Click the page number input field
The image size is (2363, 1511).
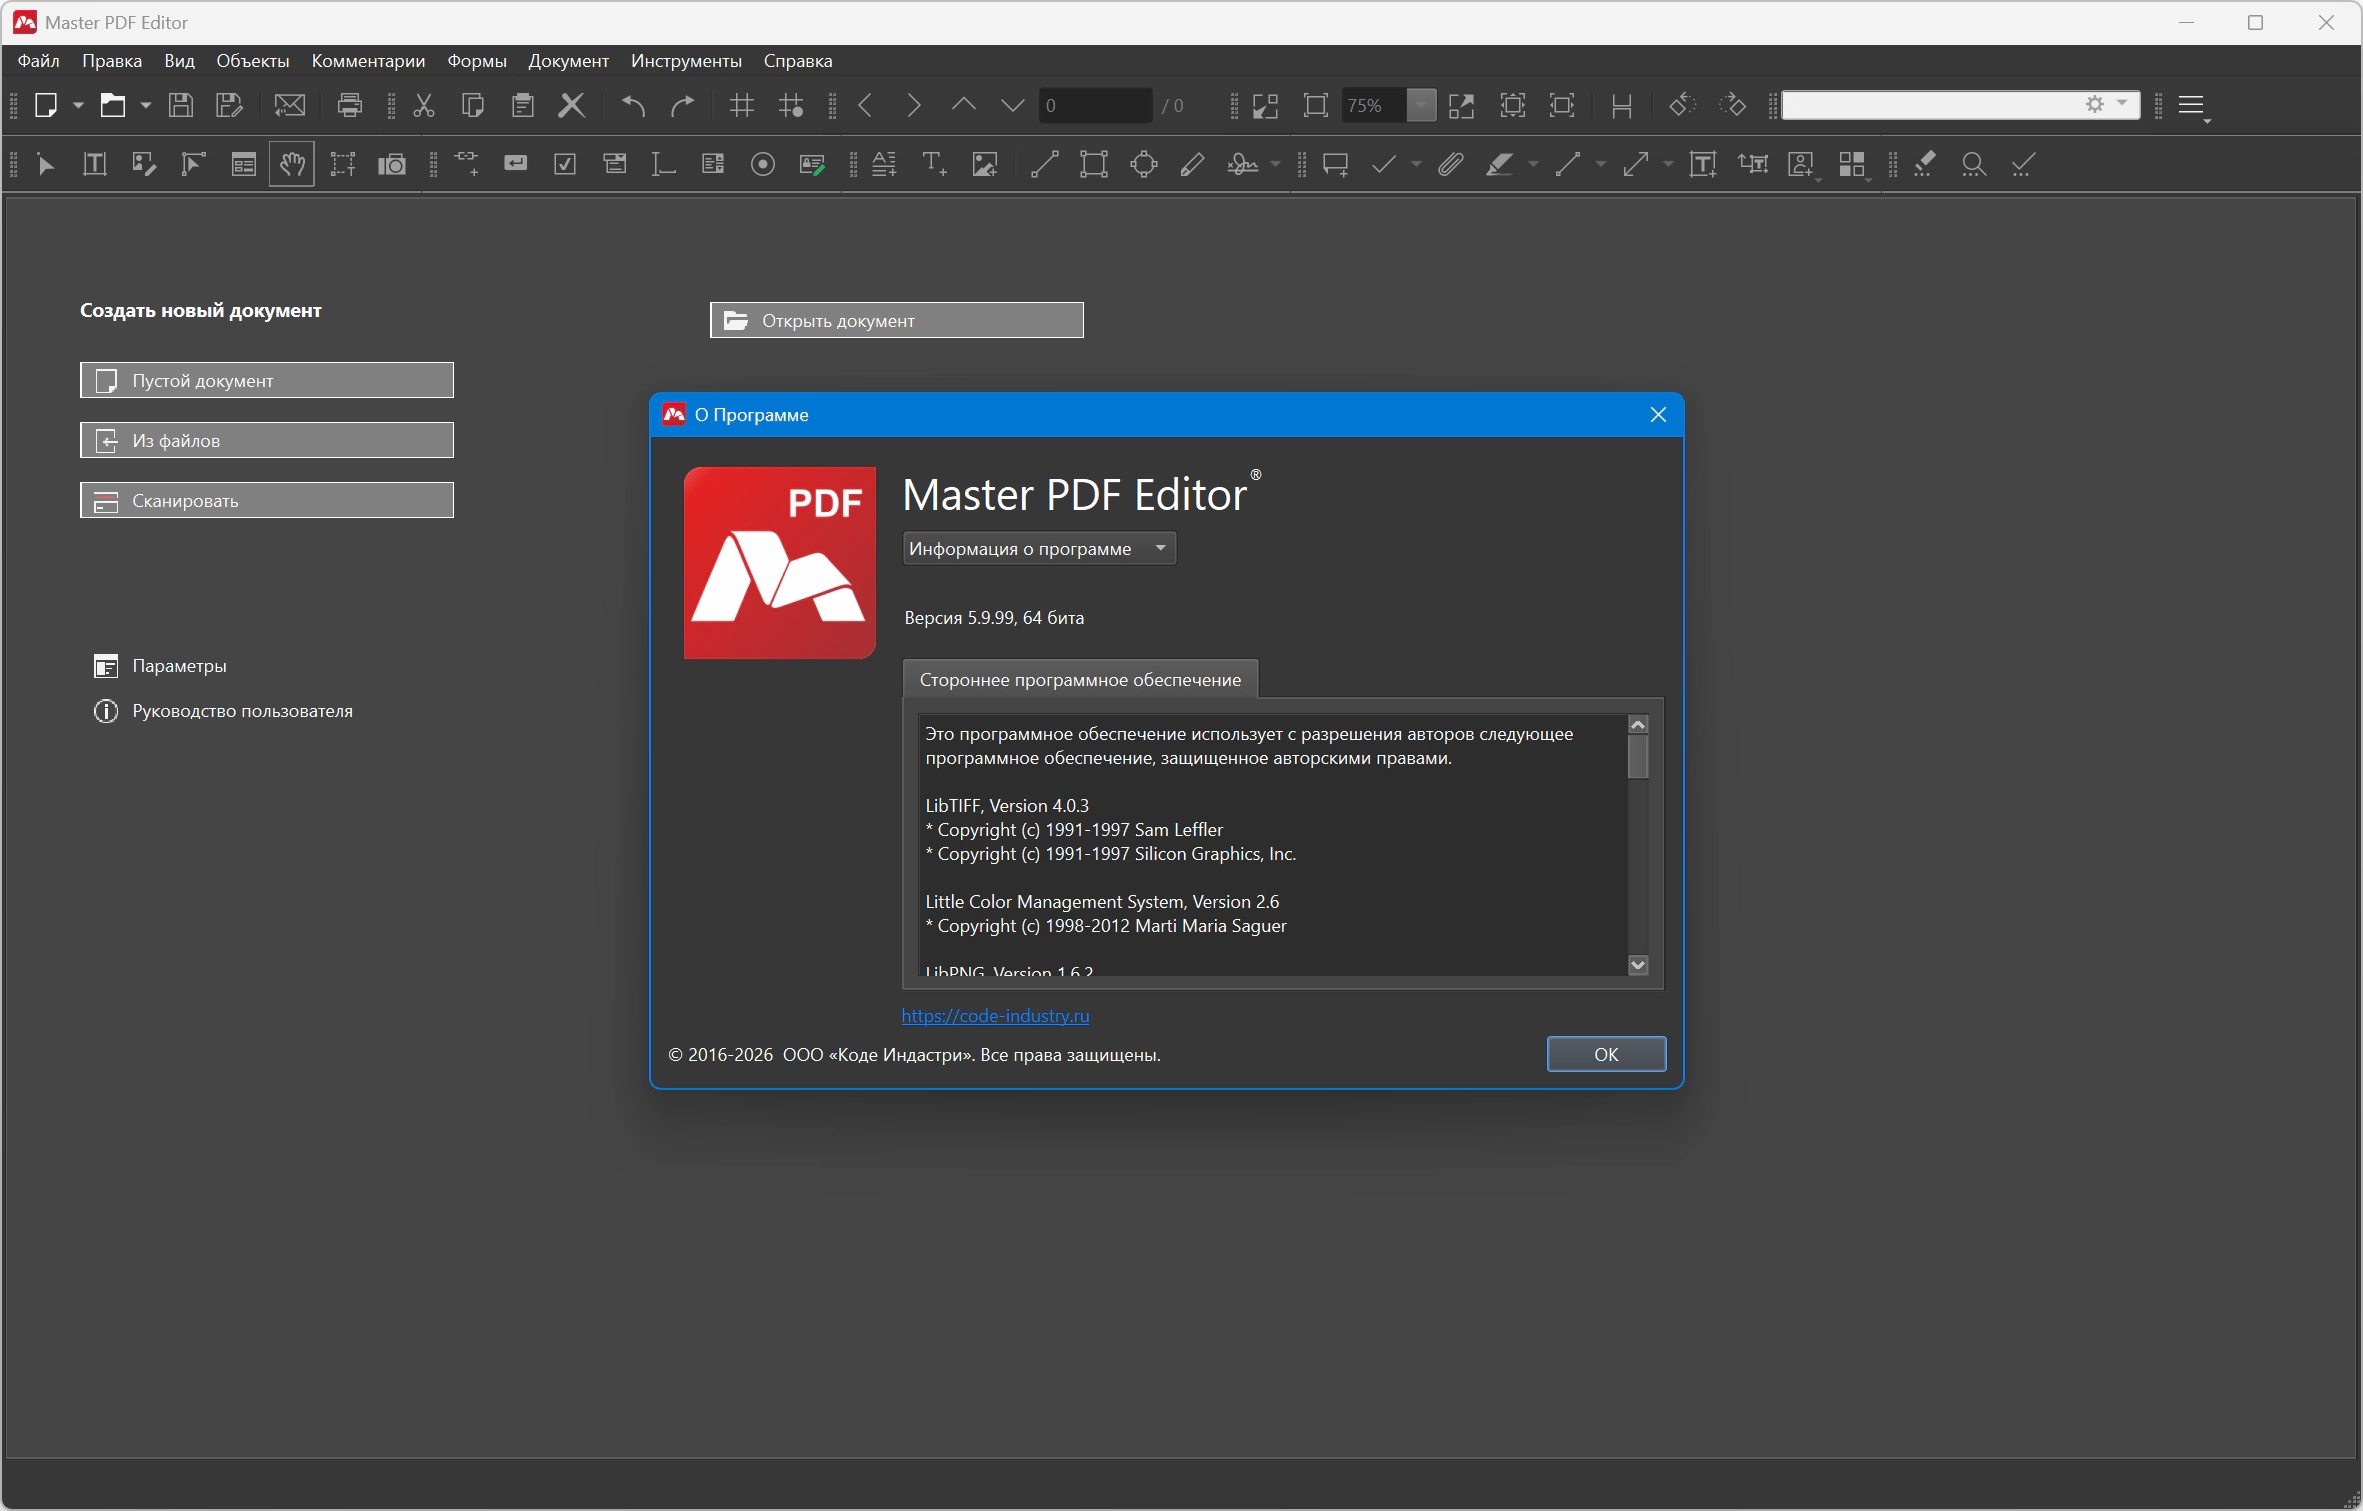1095,105
